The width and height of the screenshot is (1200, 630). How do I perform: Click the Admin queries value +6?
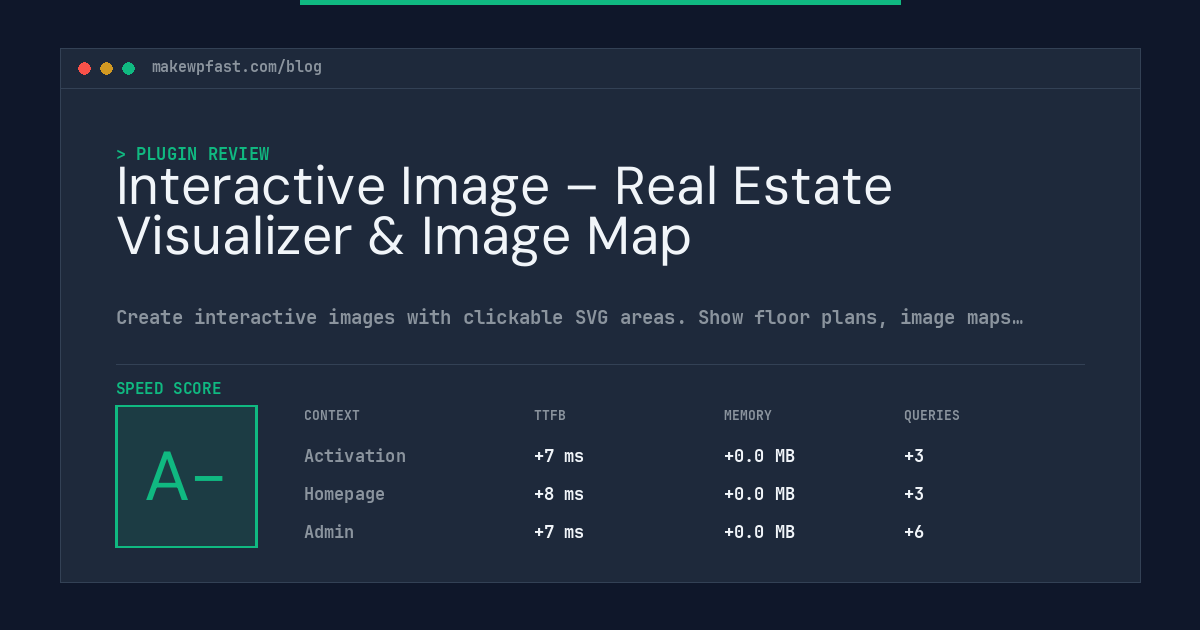[914, 532]
